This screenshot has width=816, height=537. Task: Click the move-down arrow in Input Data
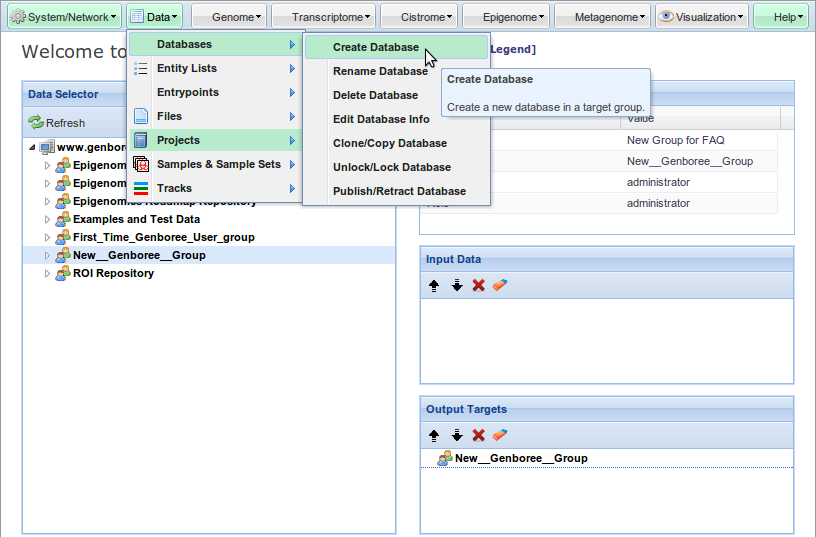point(457,285)
